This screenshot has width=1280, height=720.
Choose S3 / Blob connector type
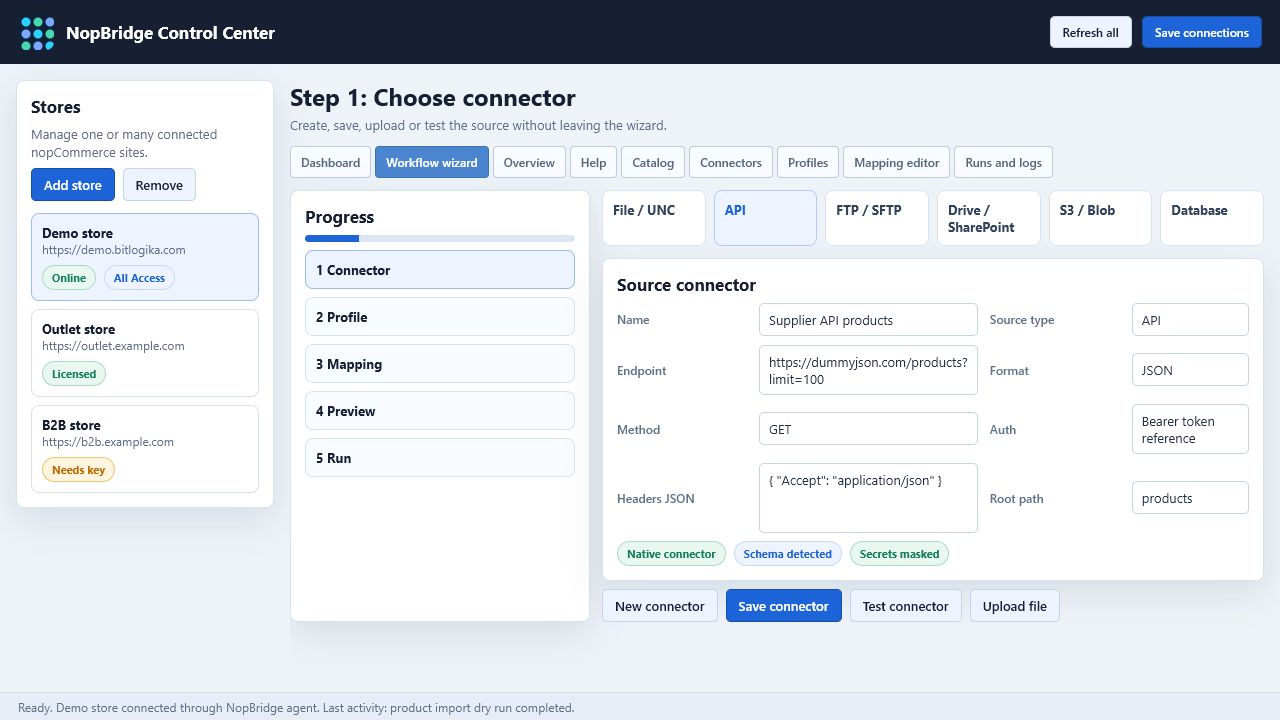1100,218
